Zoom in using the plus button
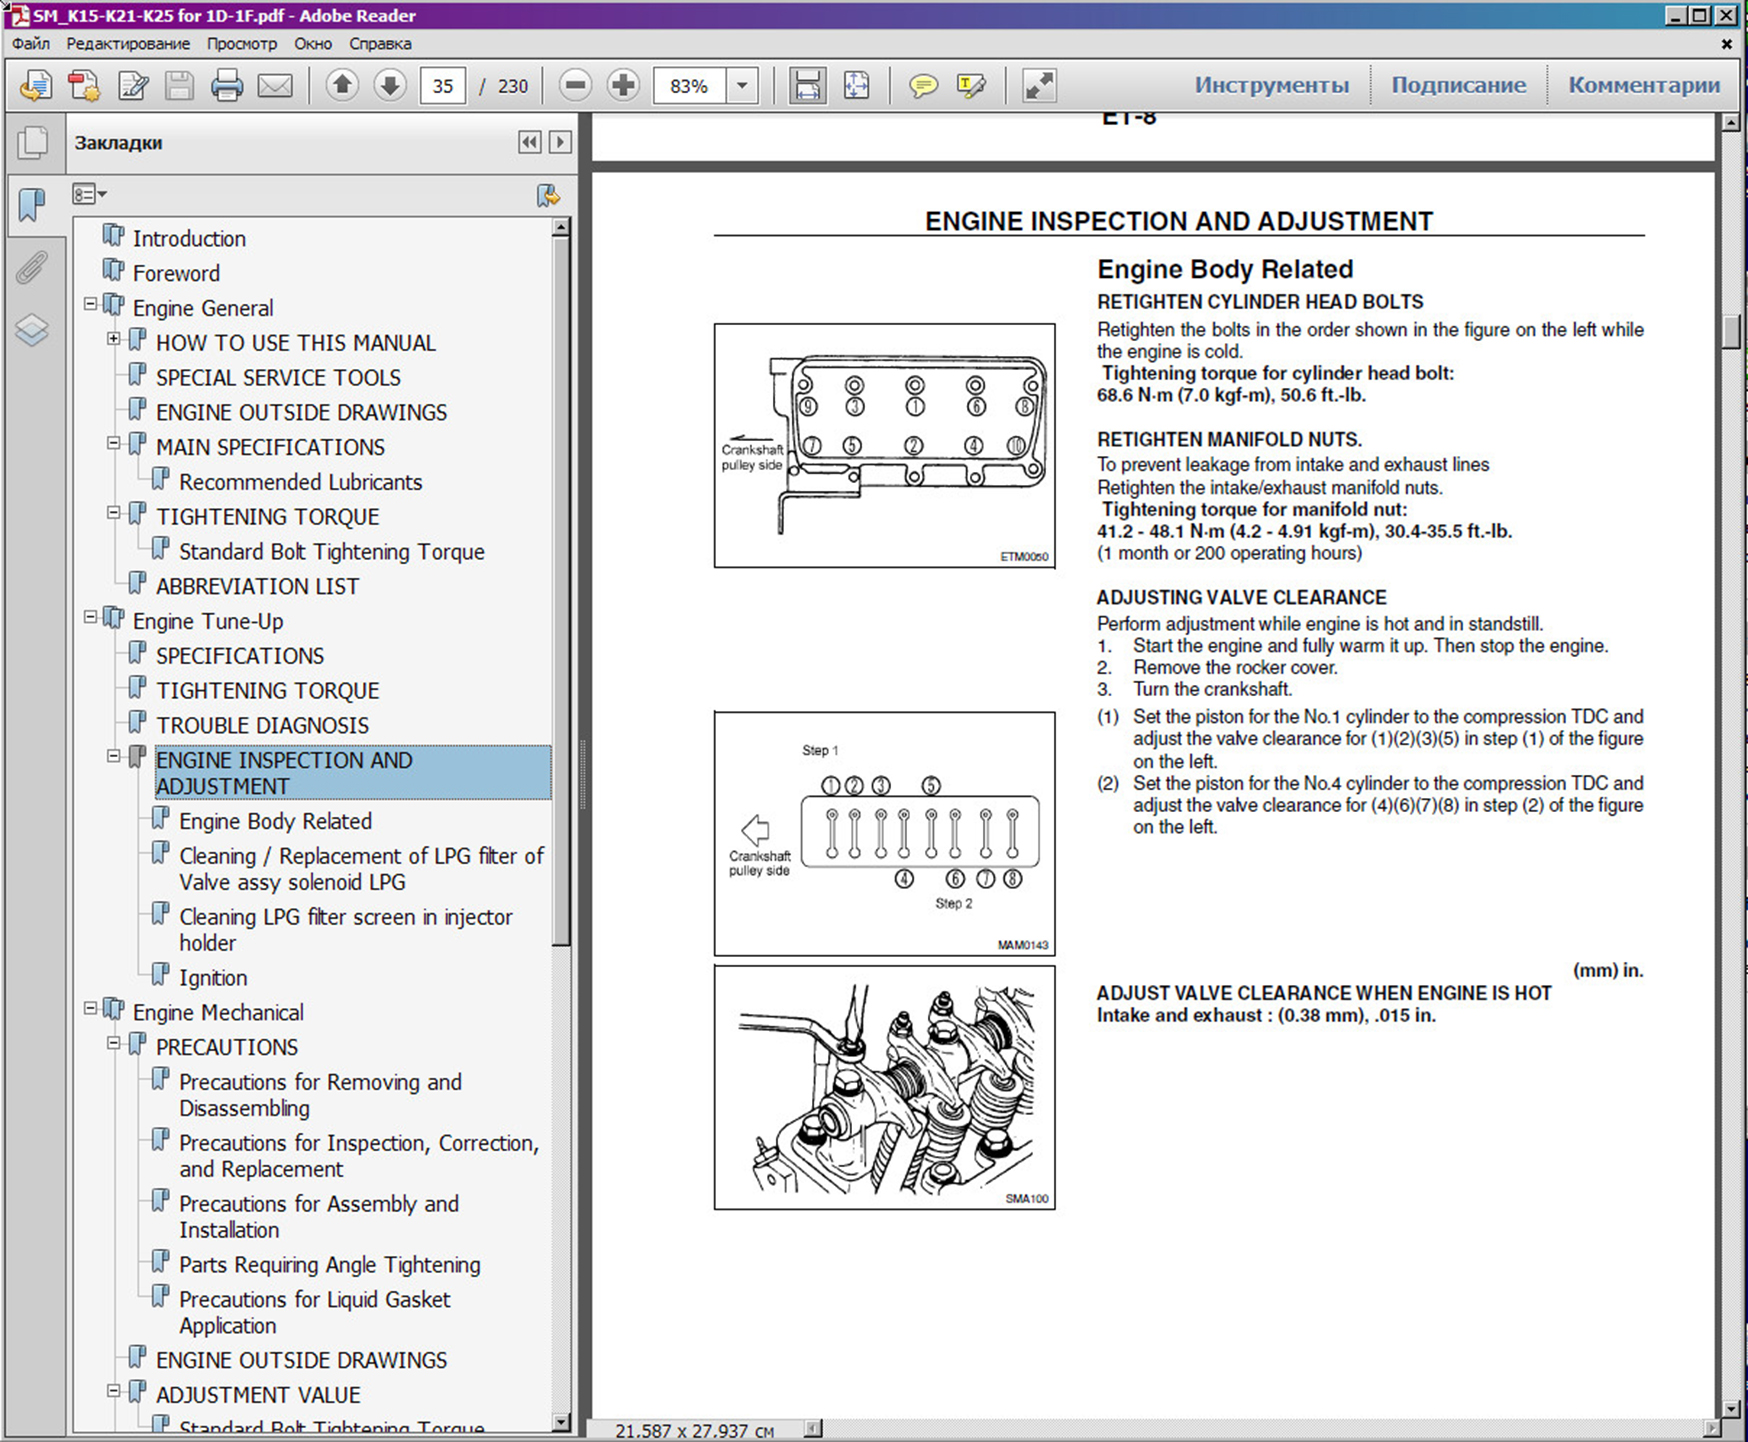This screenshot has height=1442, width=1748. pos(623,86)
